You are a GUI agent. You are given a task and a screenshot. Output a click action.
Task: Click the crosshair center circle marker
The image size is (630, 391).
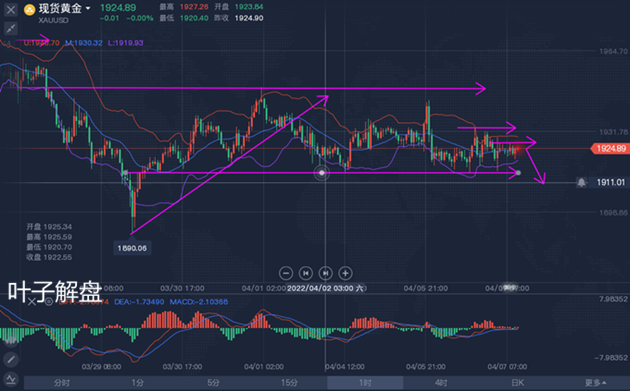pos(321,173)
